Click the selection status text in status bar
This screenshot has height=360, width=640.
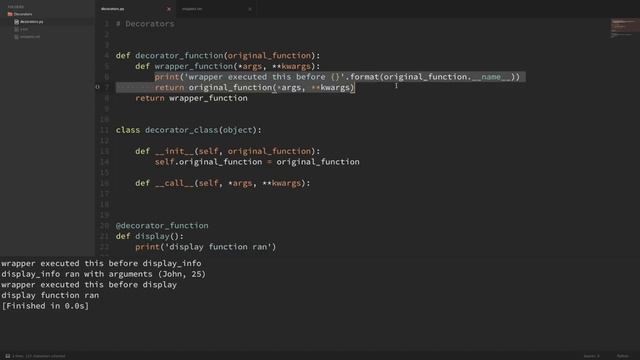point(39,356)
